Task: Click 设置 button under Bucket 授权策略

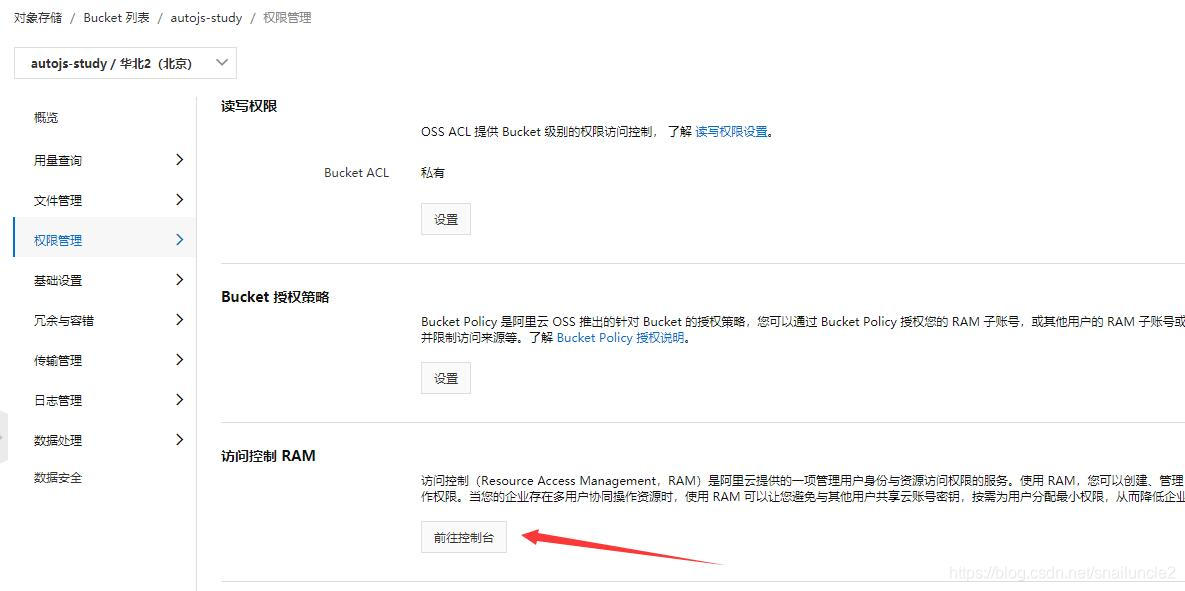Action: point(446,378)
